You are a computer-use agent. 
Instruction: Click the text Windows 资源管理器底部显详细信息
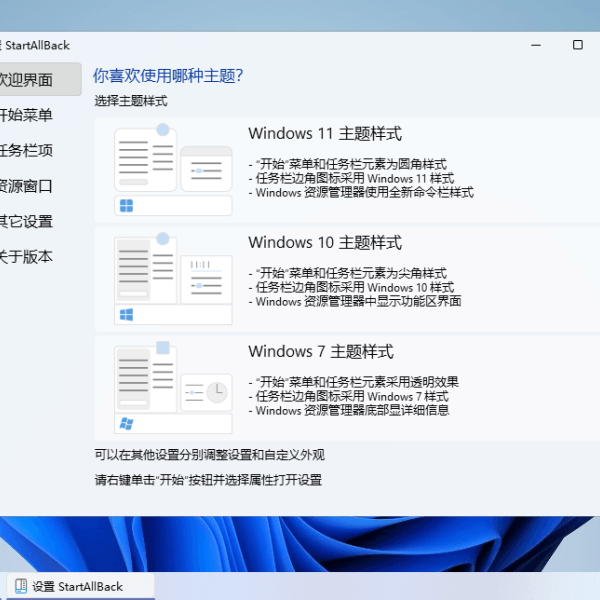point(352,410)
